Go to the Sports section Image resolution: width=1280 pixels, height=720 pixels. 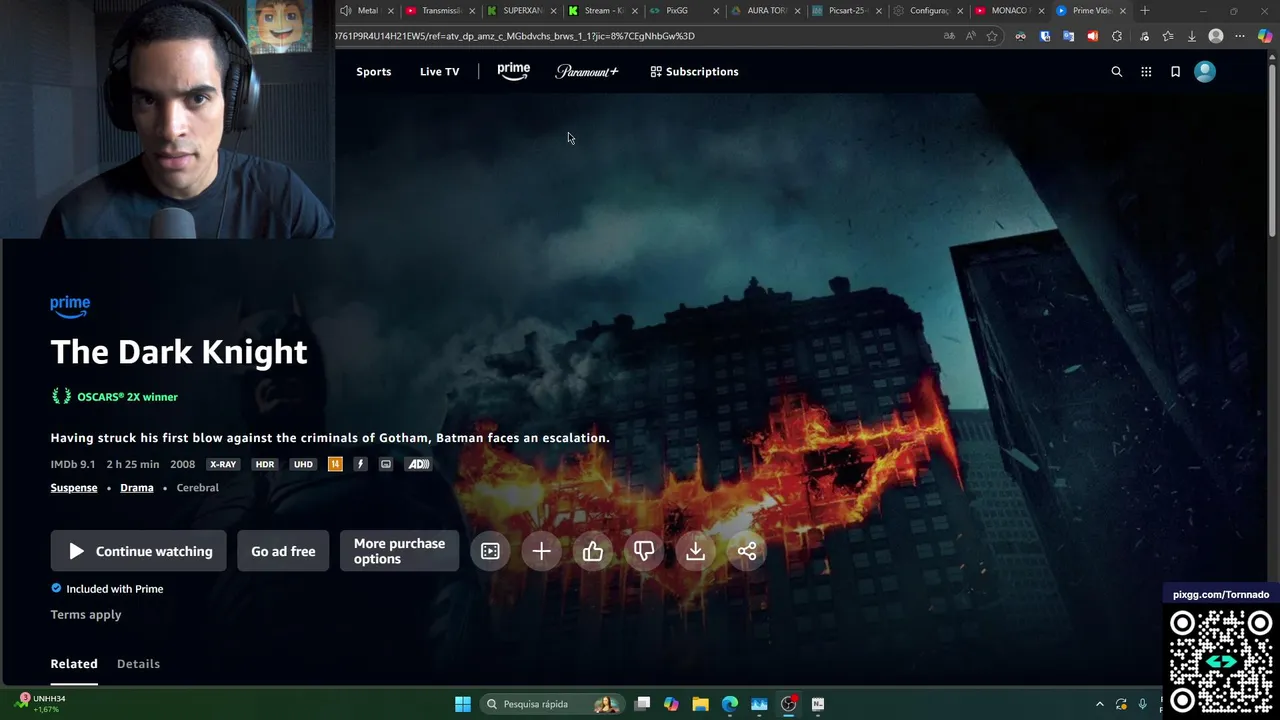point(374,72)
